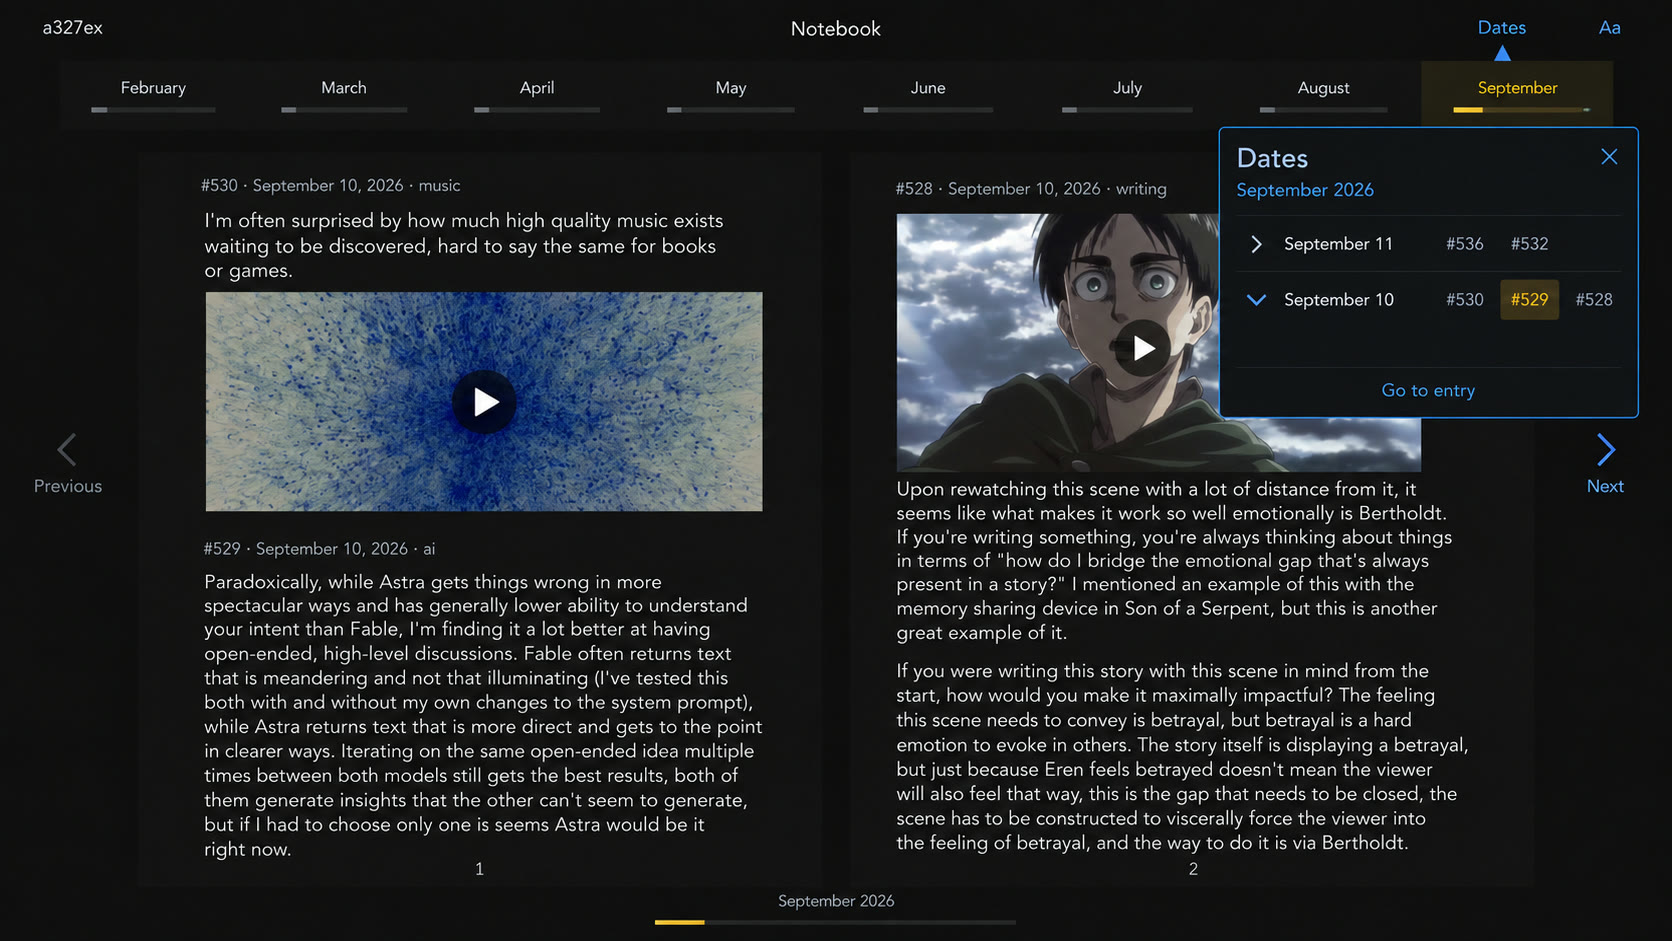This screenshot has width=1672, height=941.
Task: Switch to the February tab
Action: coord(153,88)
